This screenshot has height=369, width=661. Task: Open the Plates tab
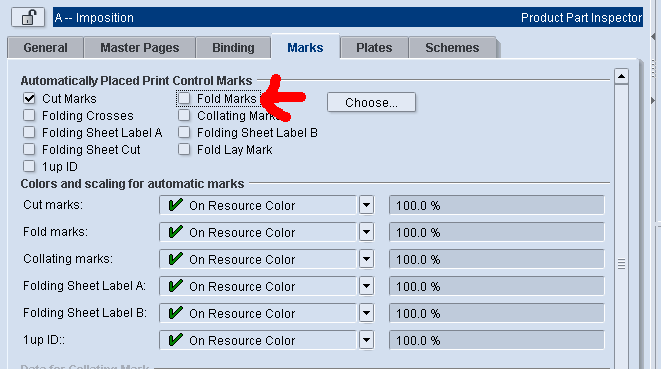pos(374,48)
